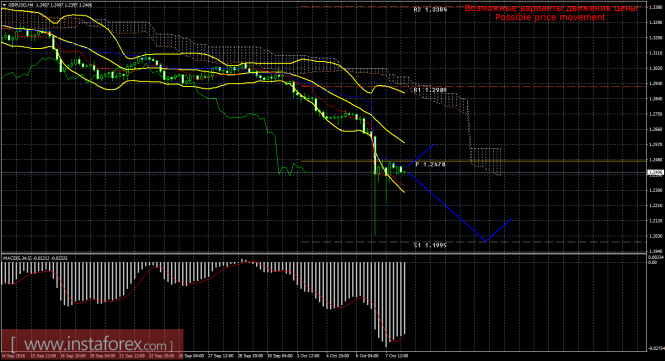This screenshot has width=665, height=361.
Task: Click the blue bounce segment rising from S1
Action: click(499, 230)
